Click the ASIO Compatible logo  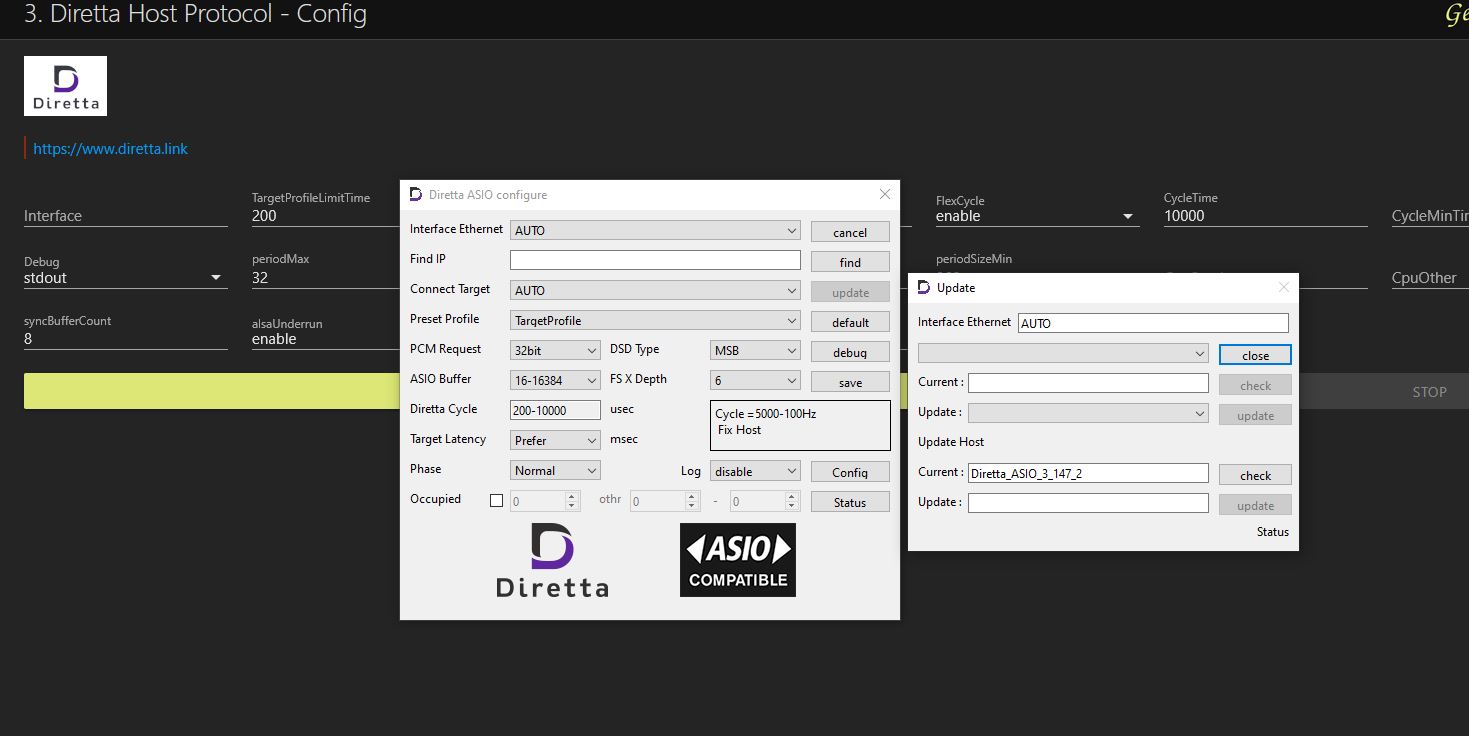pyautogui.click(x=738, y=560)
